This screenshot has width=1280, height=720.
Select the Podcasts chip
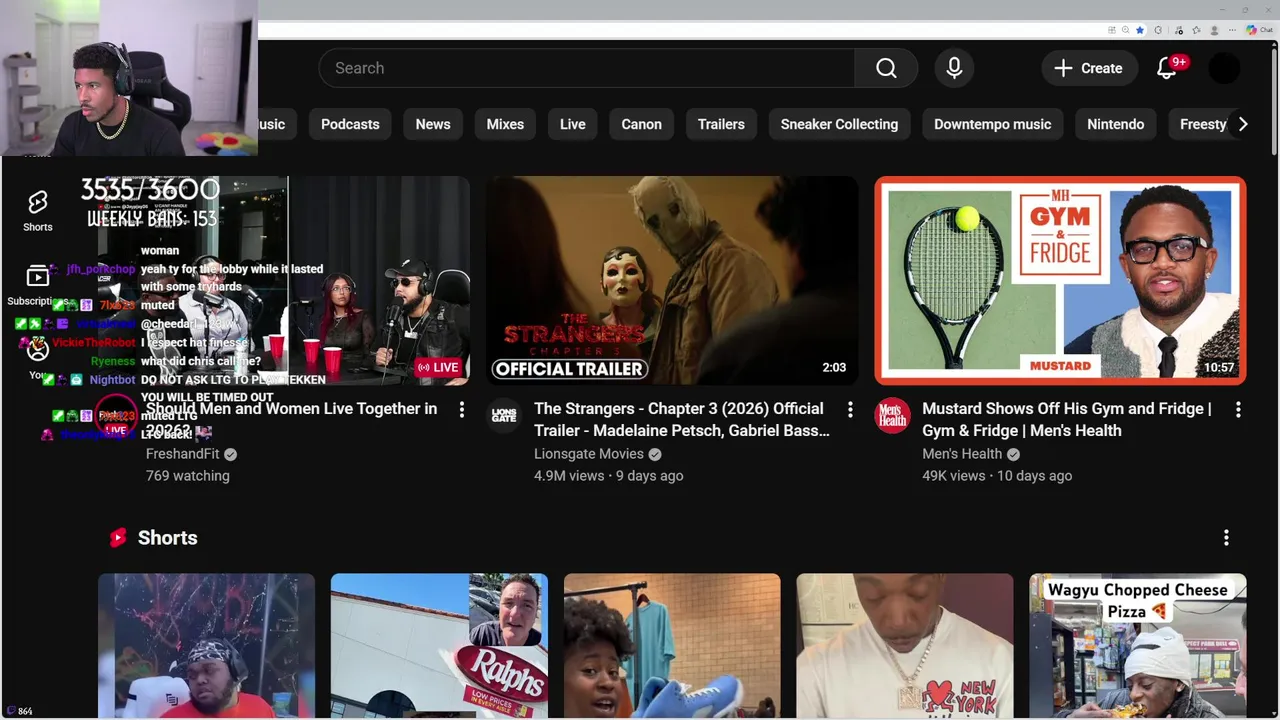[350, 124]
